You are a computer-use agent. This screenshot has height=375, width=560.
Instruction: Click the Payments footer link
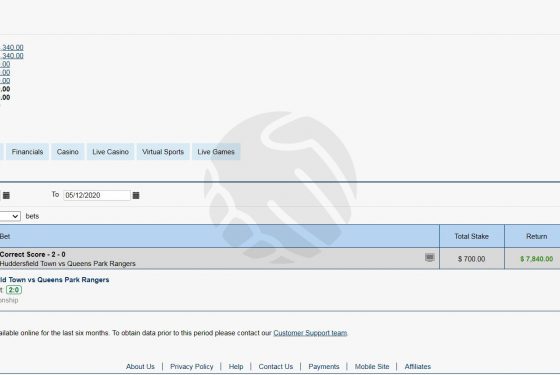pos(324,366)
